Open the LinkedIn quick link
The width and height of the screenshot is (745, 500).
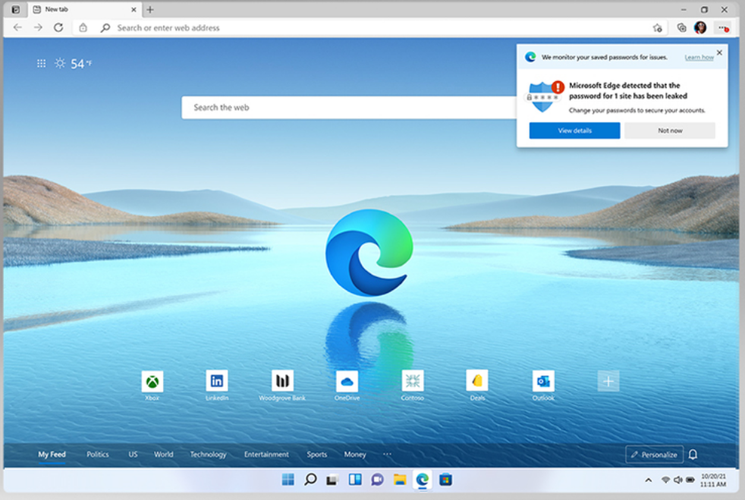tap(217, 385)
